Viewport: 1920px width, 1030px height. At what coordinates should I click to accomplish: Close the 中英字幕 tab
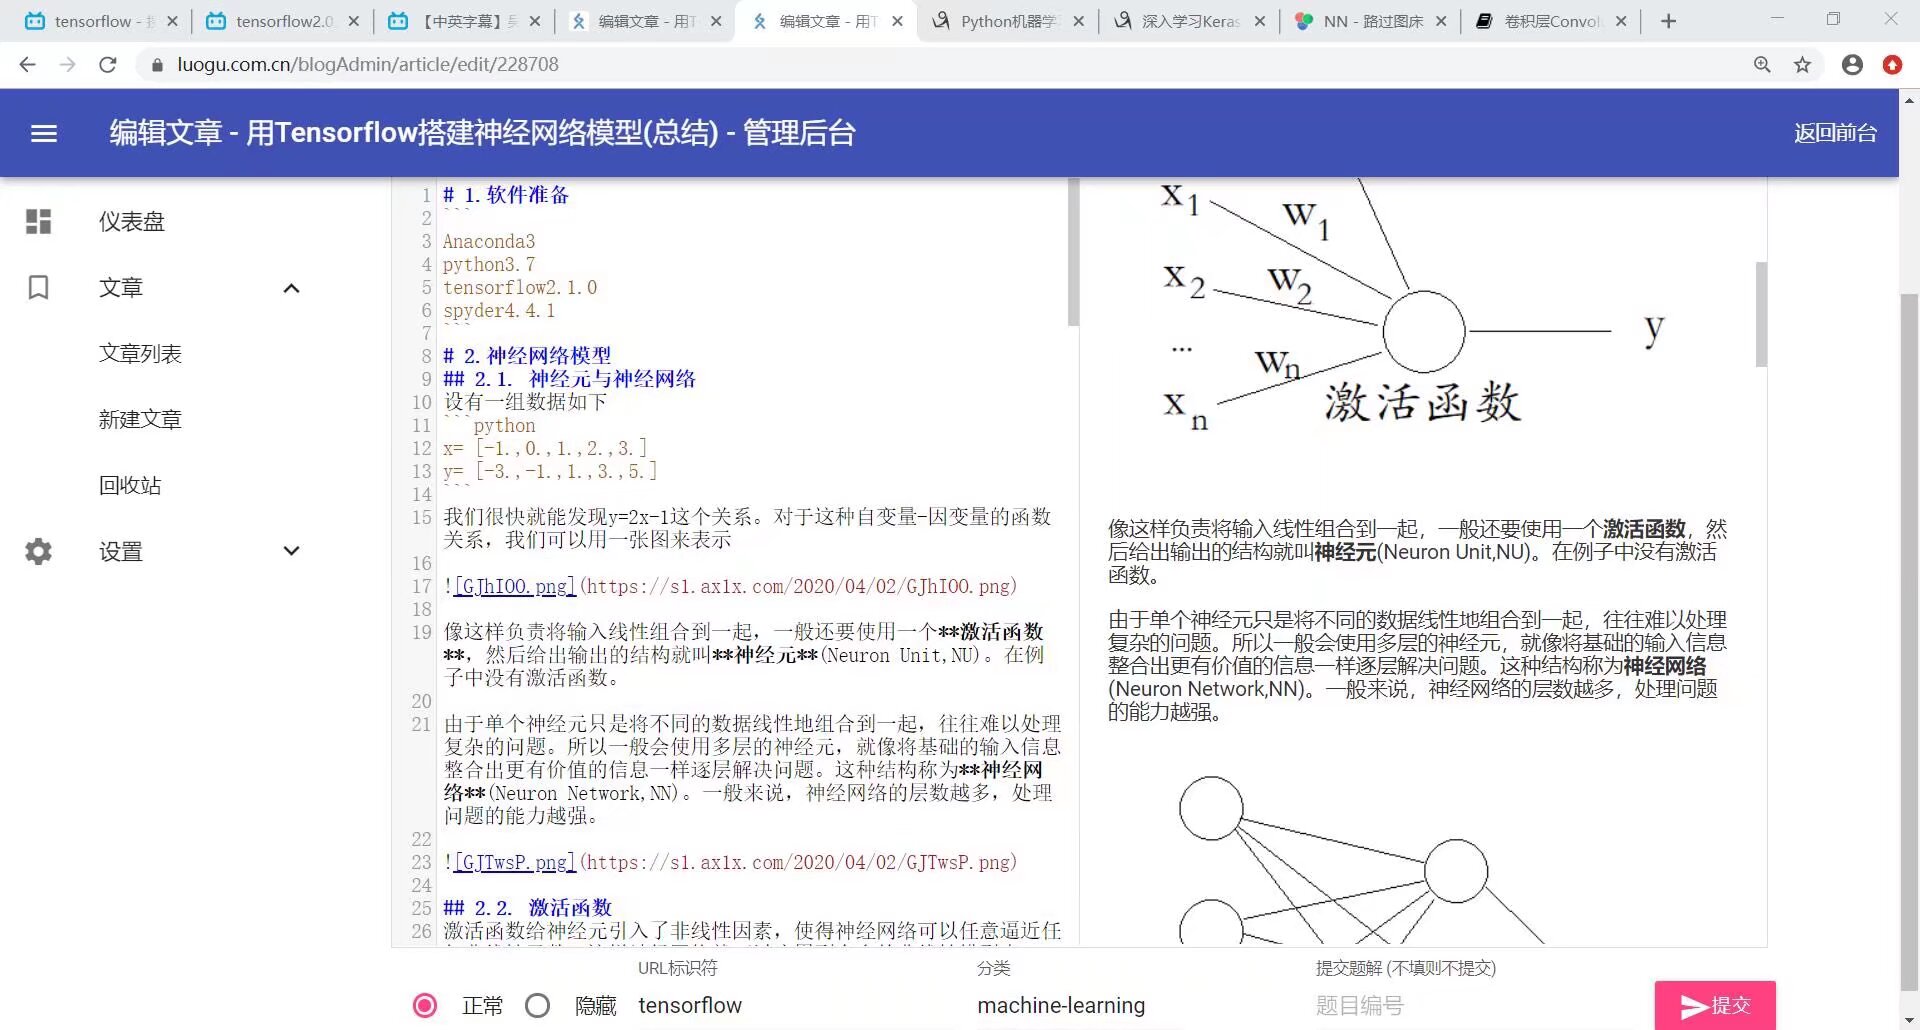[x=534, y=21]
